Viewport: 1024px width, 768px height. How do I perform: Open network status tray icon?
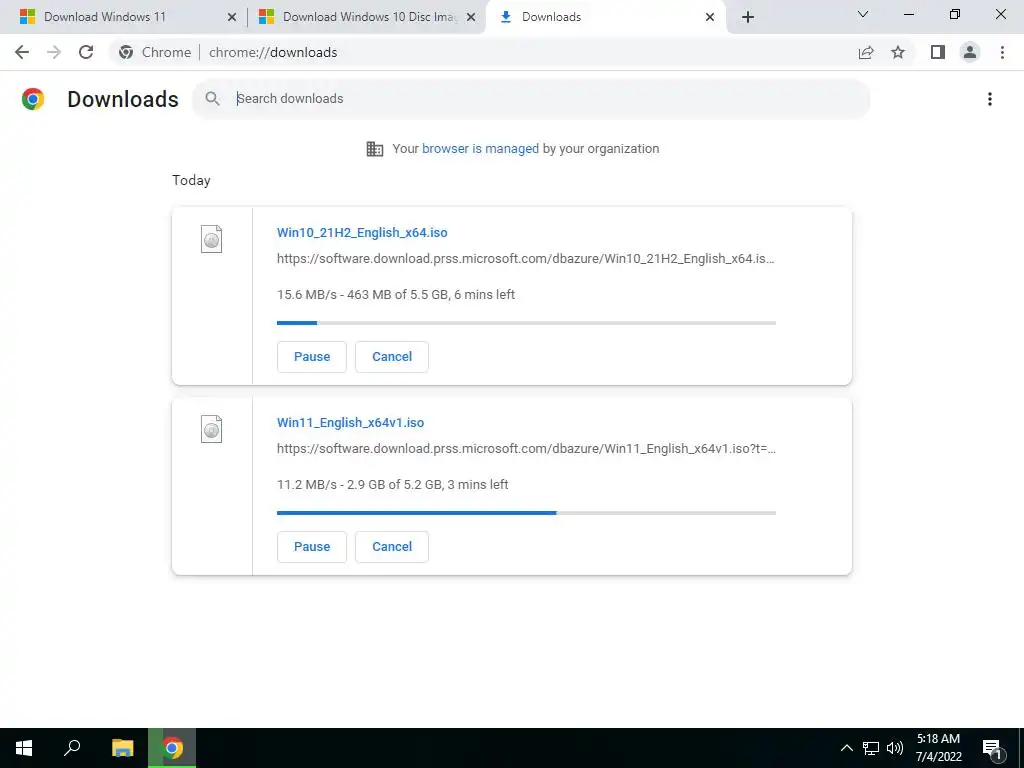871,748
